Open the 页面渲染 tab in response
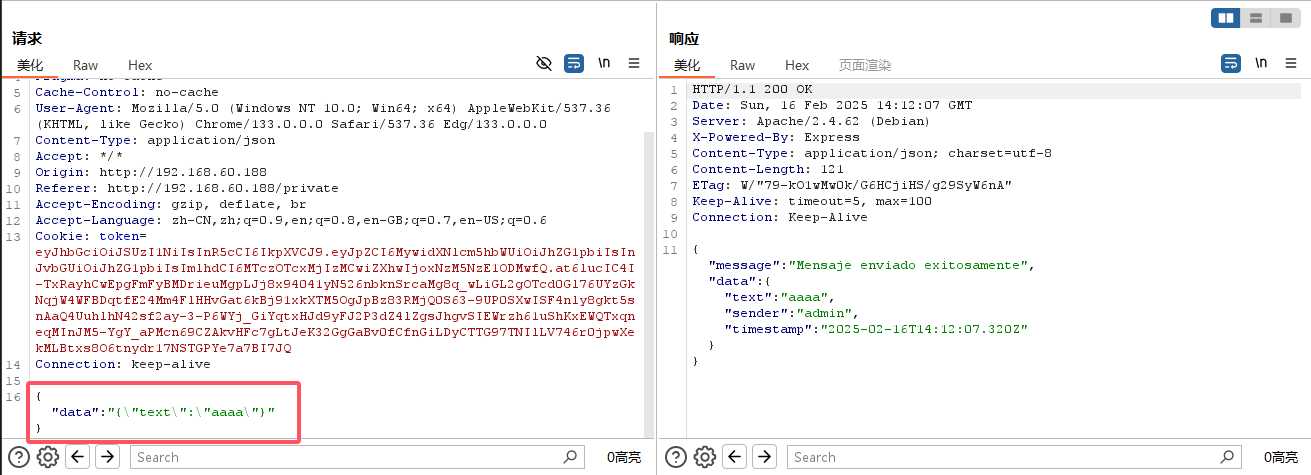Viewport: 1311px width, 475px height. (x=864, y=65)
